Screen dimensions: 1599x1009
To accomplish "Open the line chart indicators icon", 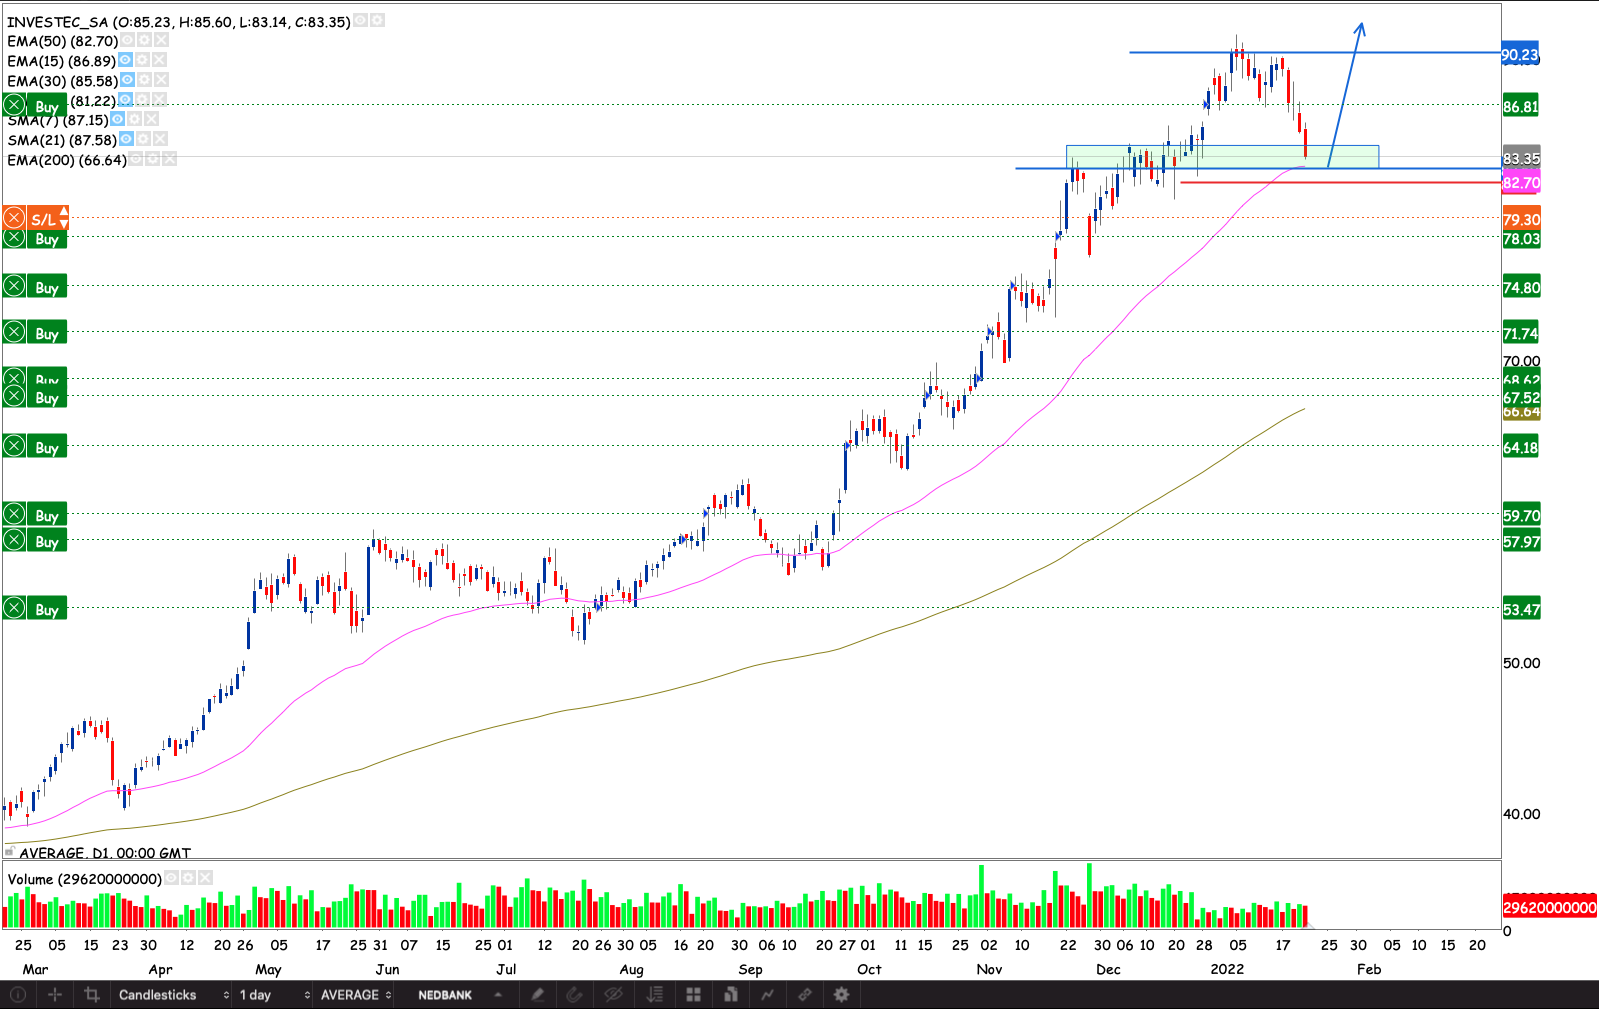I will click(767, 994).
